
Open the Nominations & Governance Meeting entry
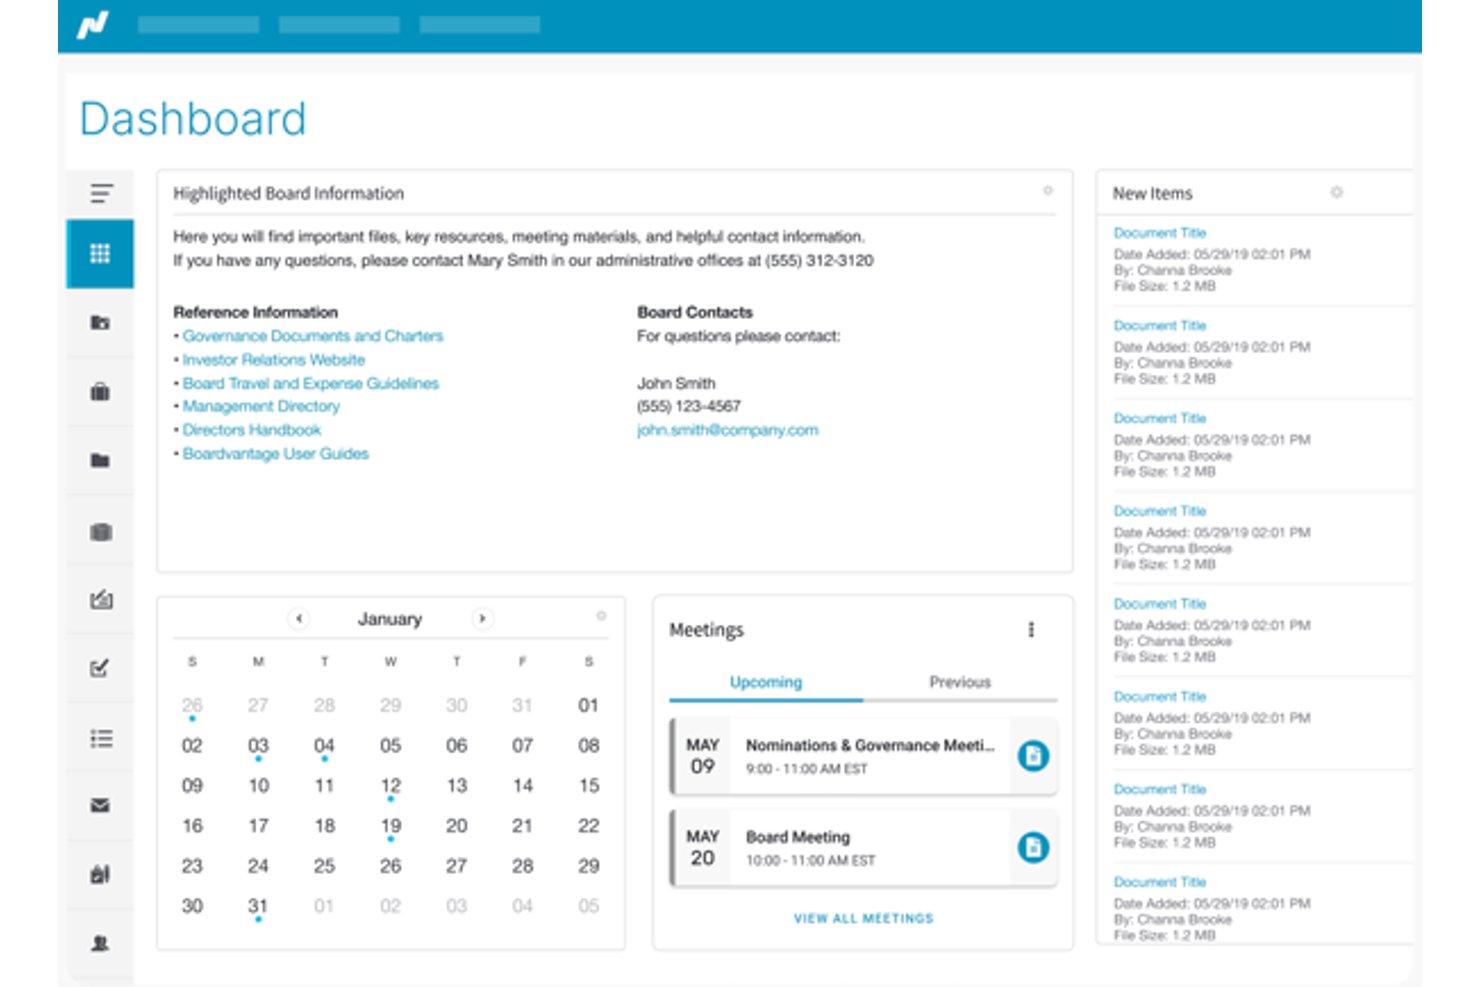tap(864, 756)
